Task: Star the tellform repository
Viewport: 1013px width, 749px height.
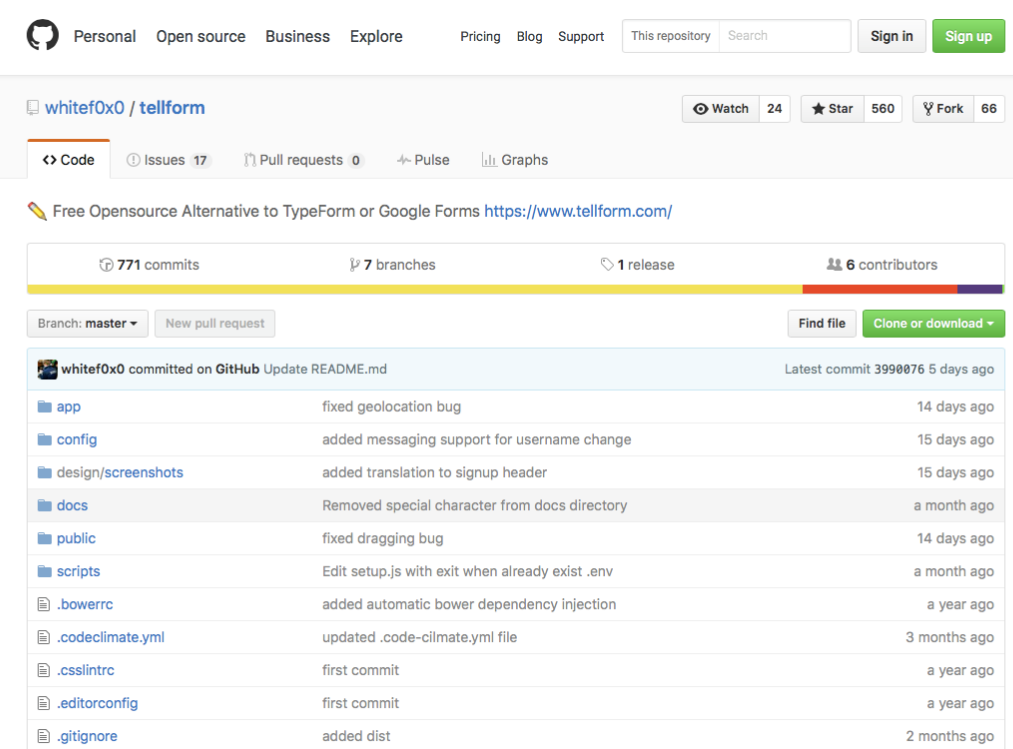Action: [x=833, y=109]
